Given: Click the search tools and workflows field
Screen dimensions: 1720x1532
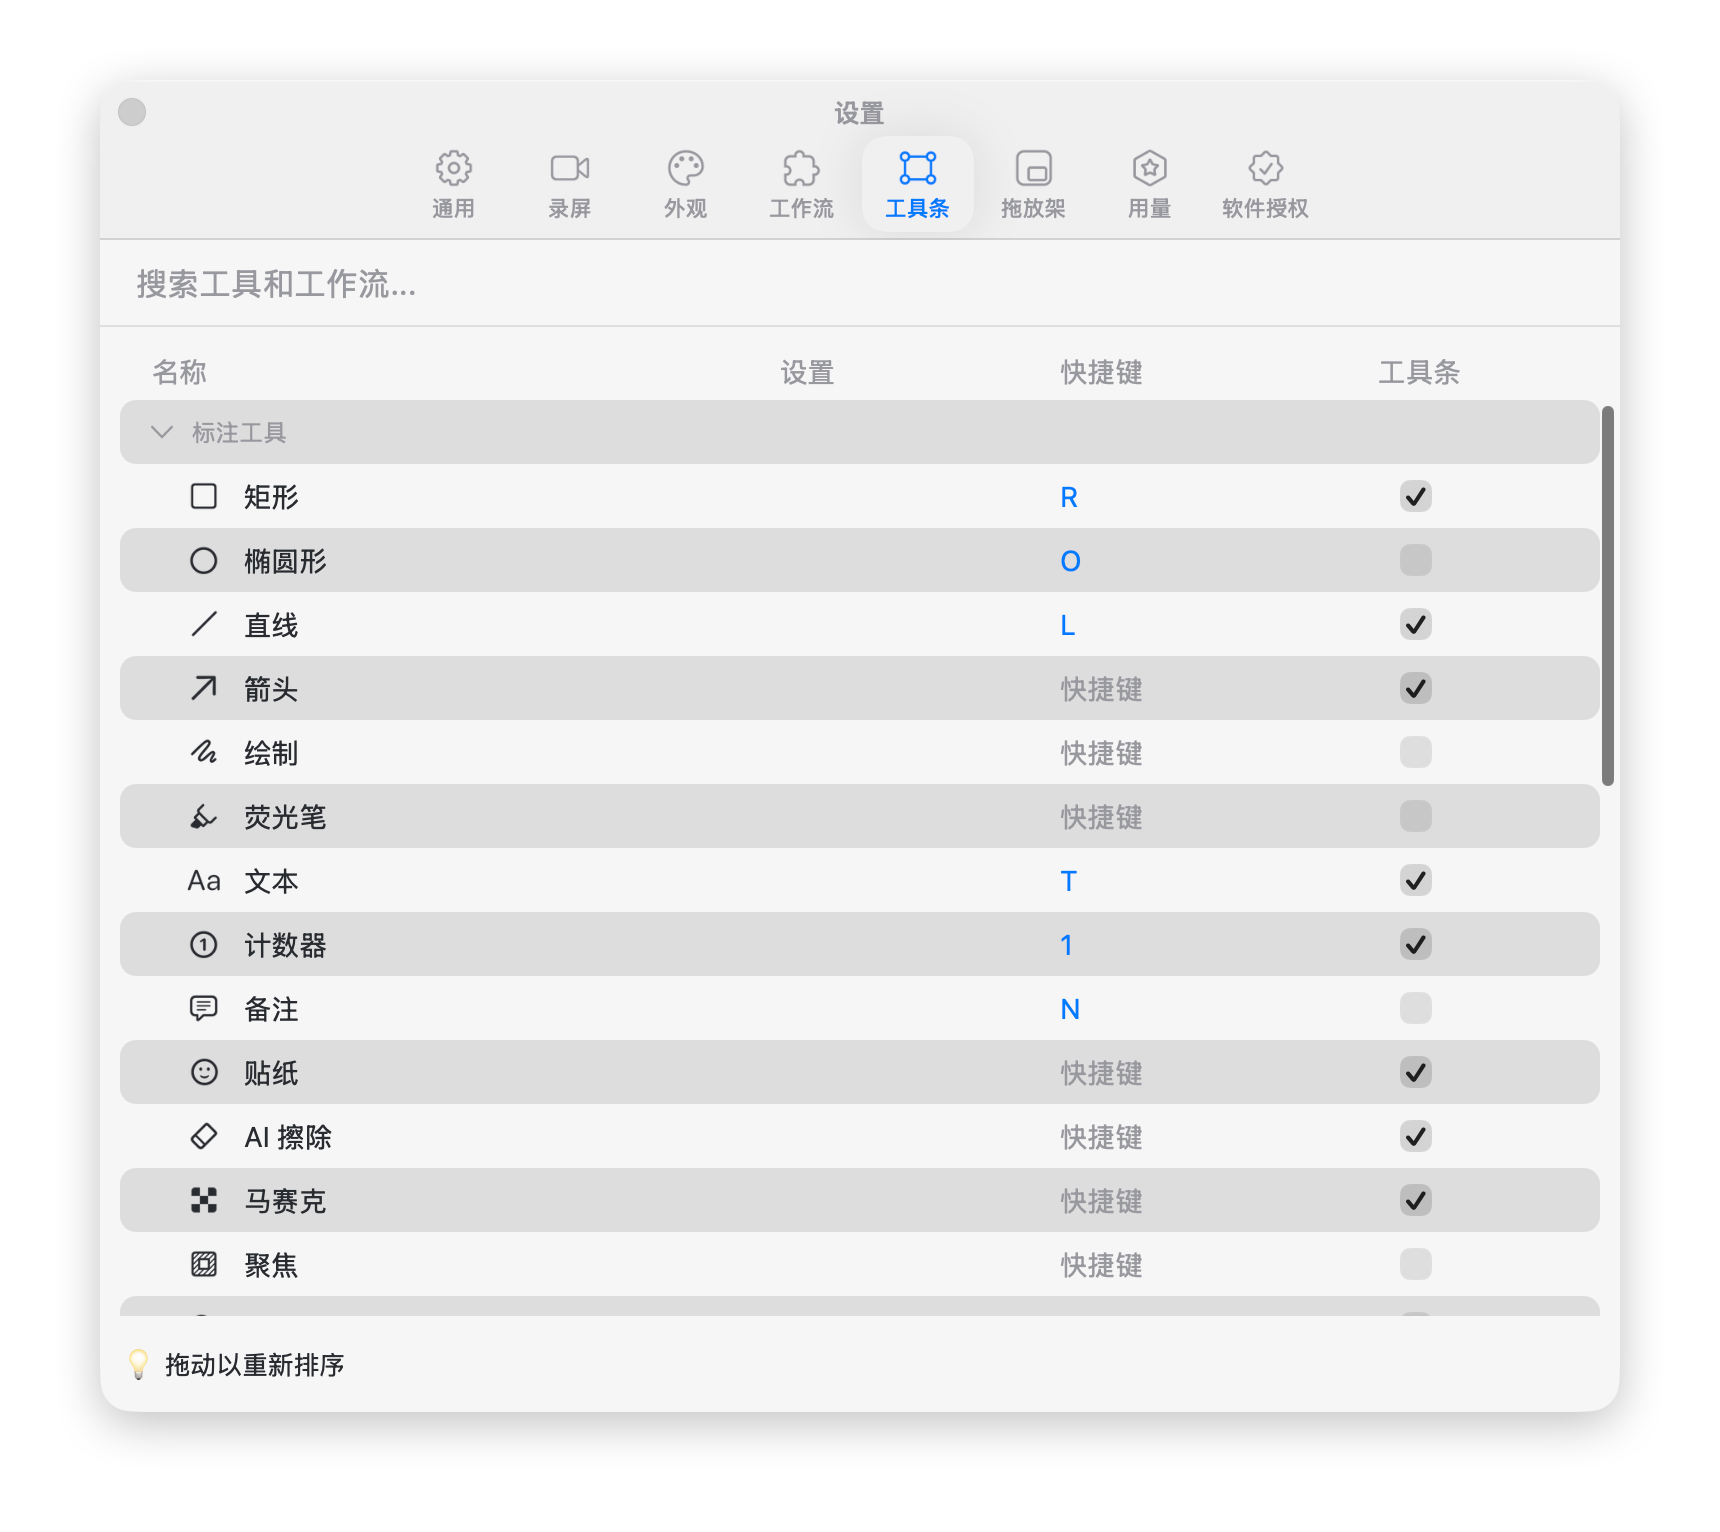Looking at the screenshot, I should point(860,284).
